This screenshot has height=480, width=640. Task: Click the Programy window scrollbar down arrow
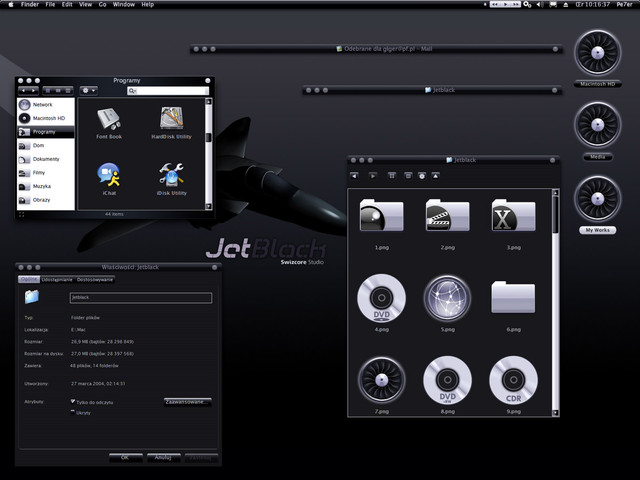[x=209, y=206]
